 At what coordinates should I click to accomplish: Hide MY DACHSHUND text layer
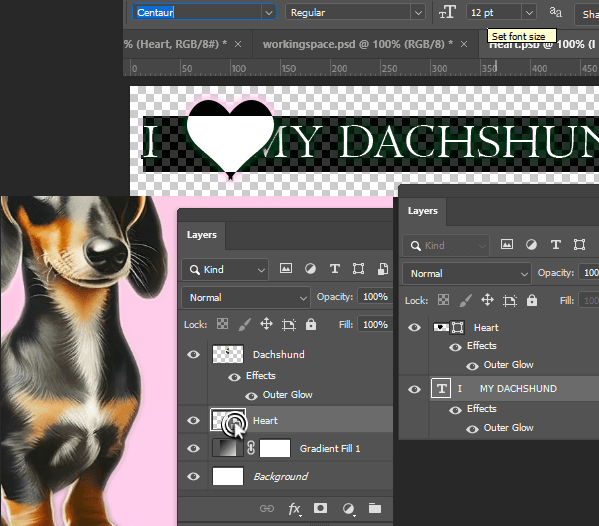(414, 389)
